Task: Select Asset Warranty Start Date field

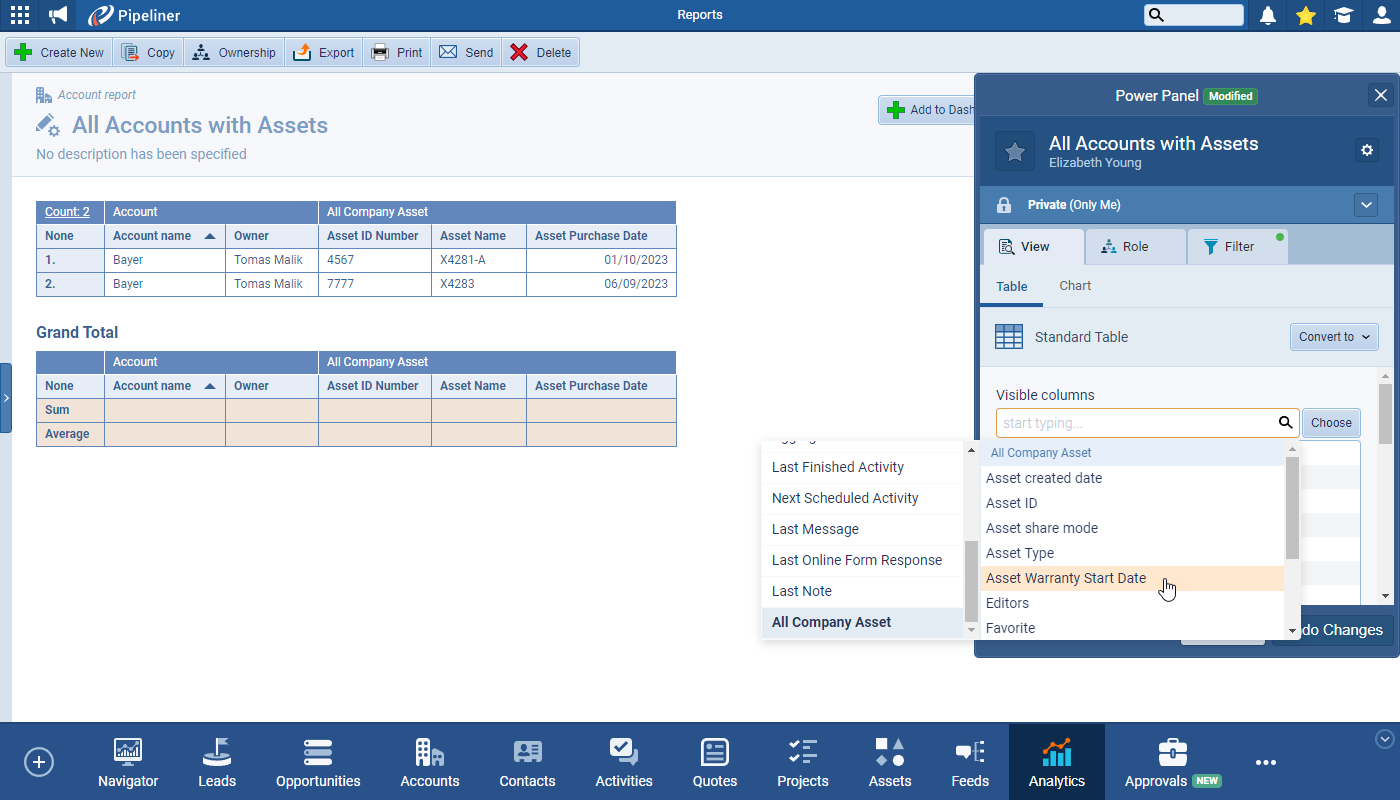Action: [x=1066, y=578]
